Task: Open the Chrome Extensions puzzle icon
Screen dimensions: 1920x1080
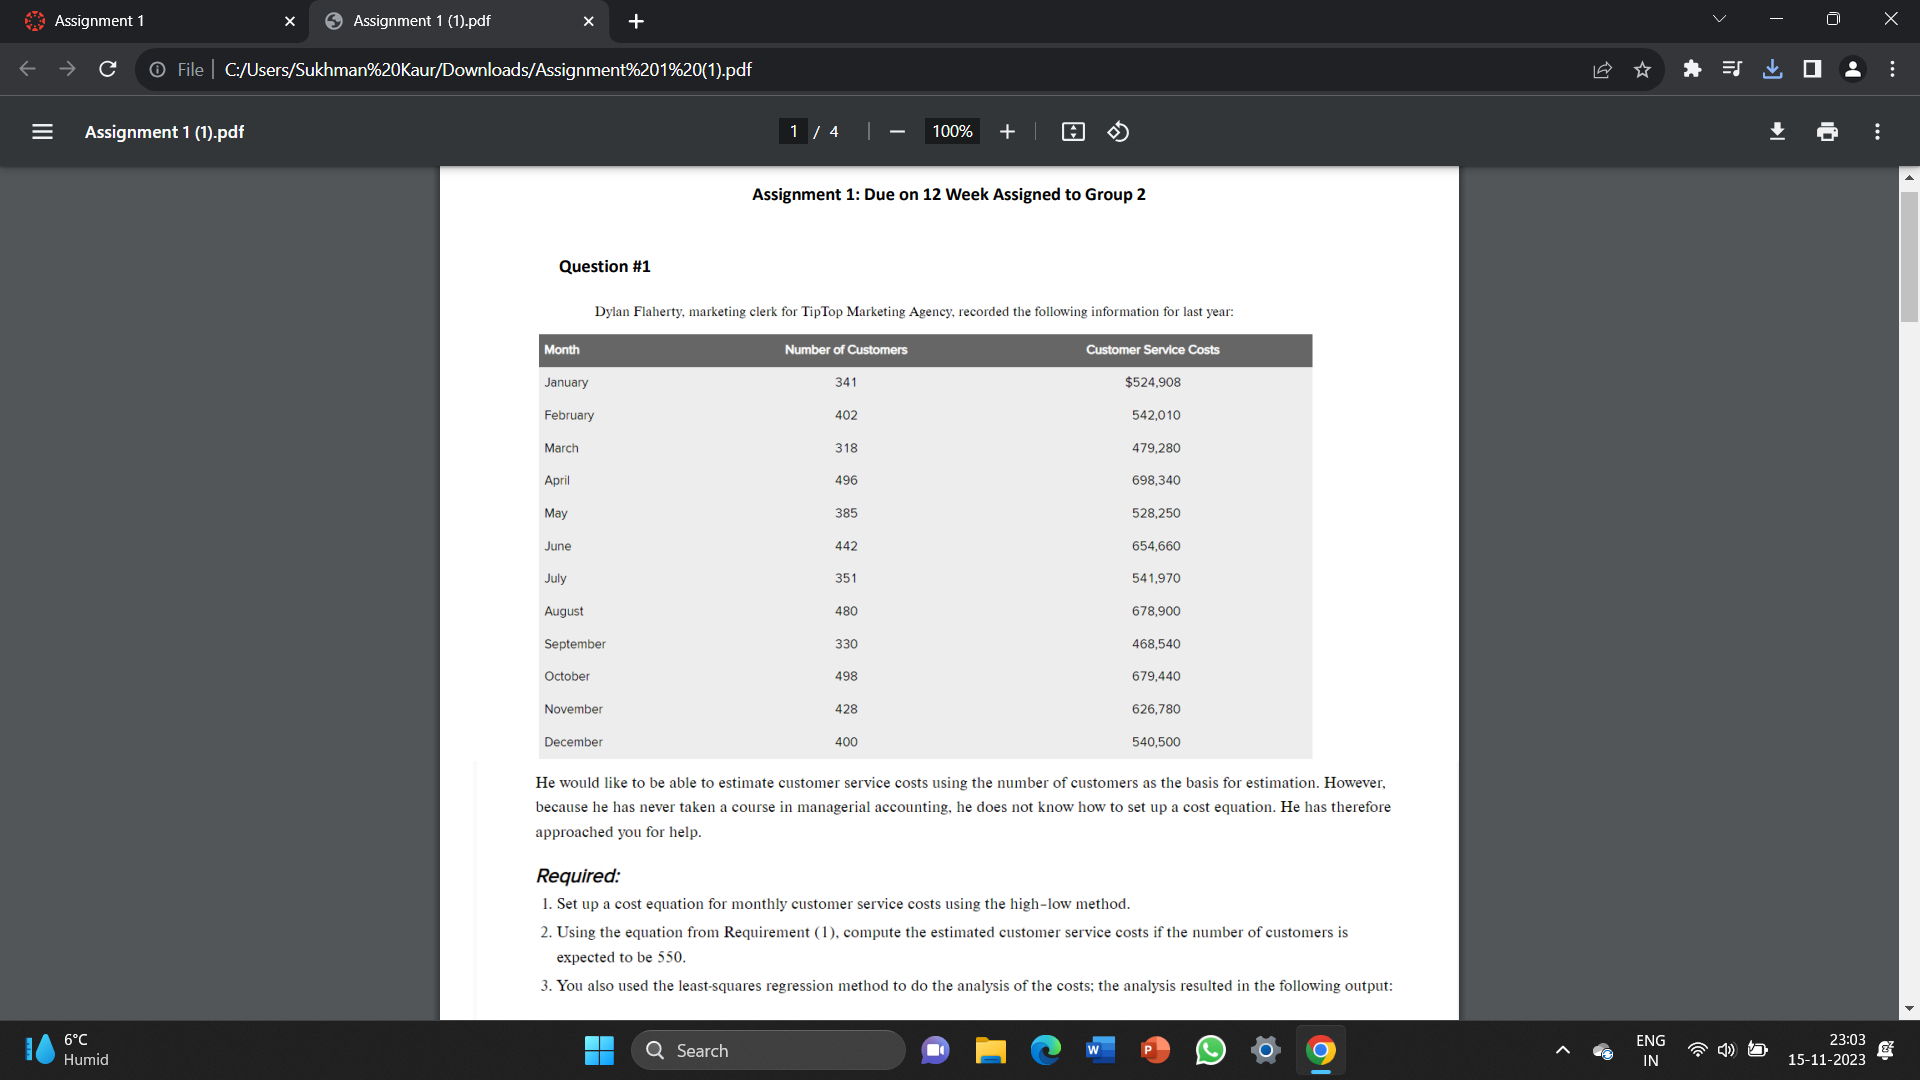Action: 1692,69
